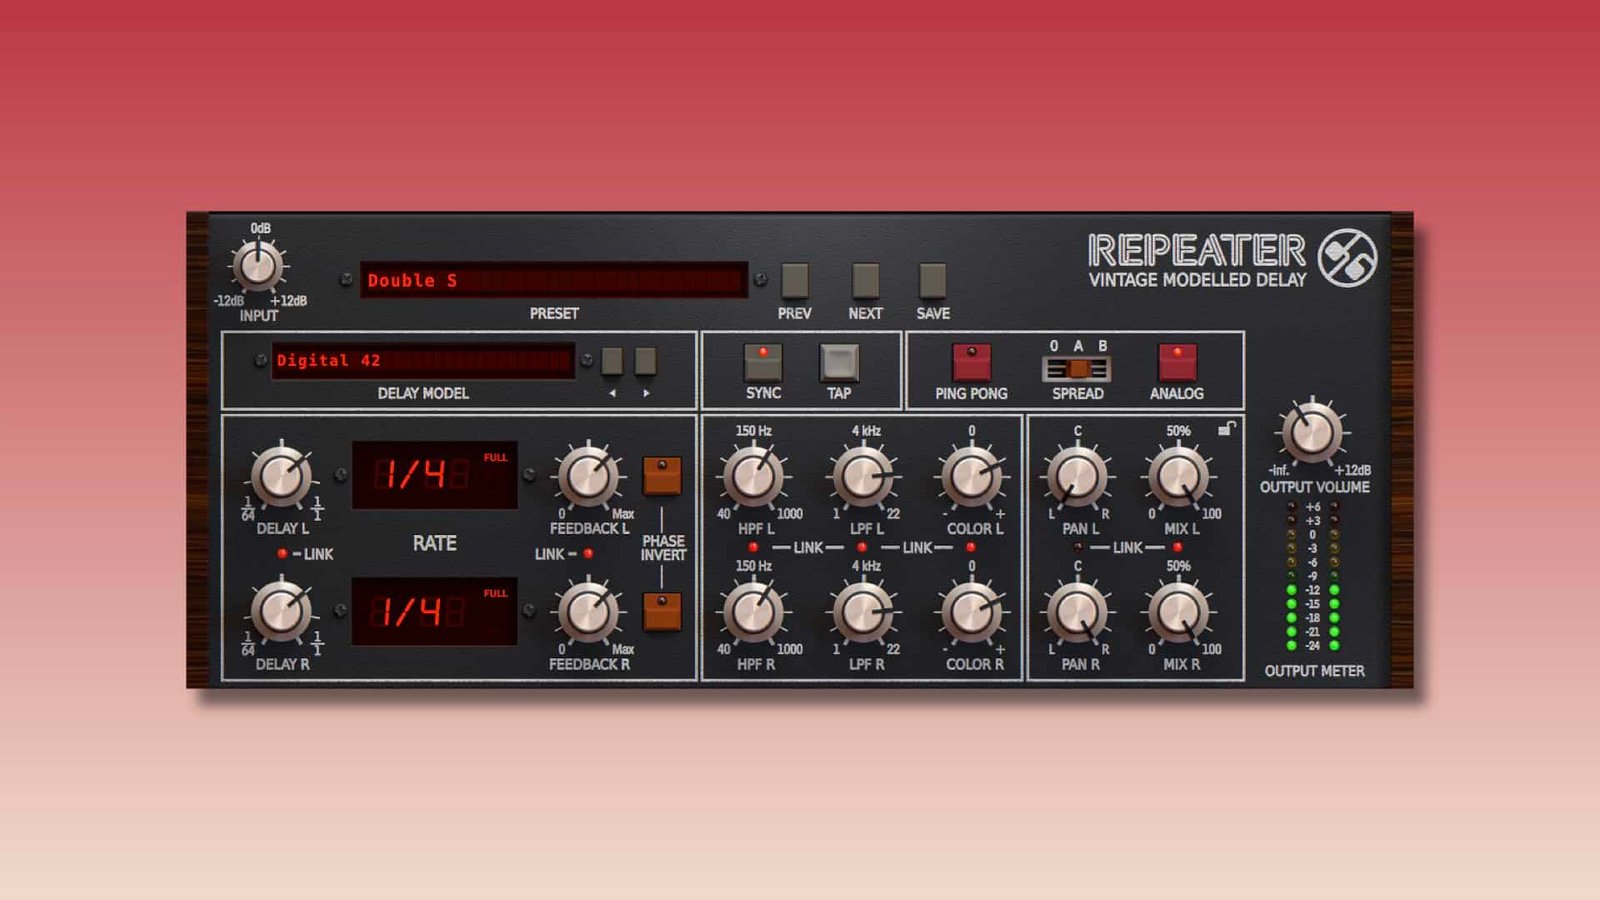Toggle the PING PONG button
This screenshot has width=1600, height=900.
click(971, 362)
